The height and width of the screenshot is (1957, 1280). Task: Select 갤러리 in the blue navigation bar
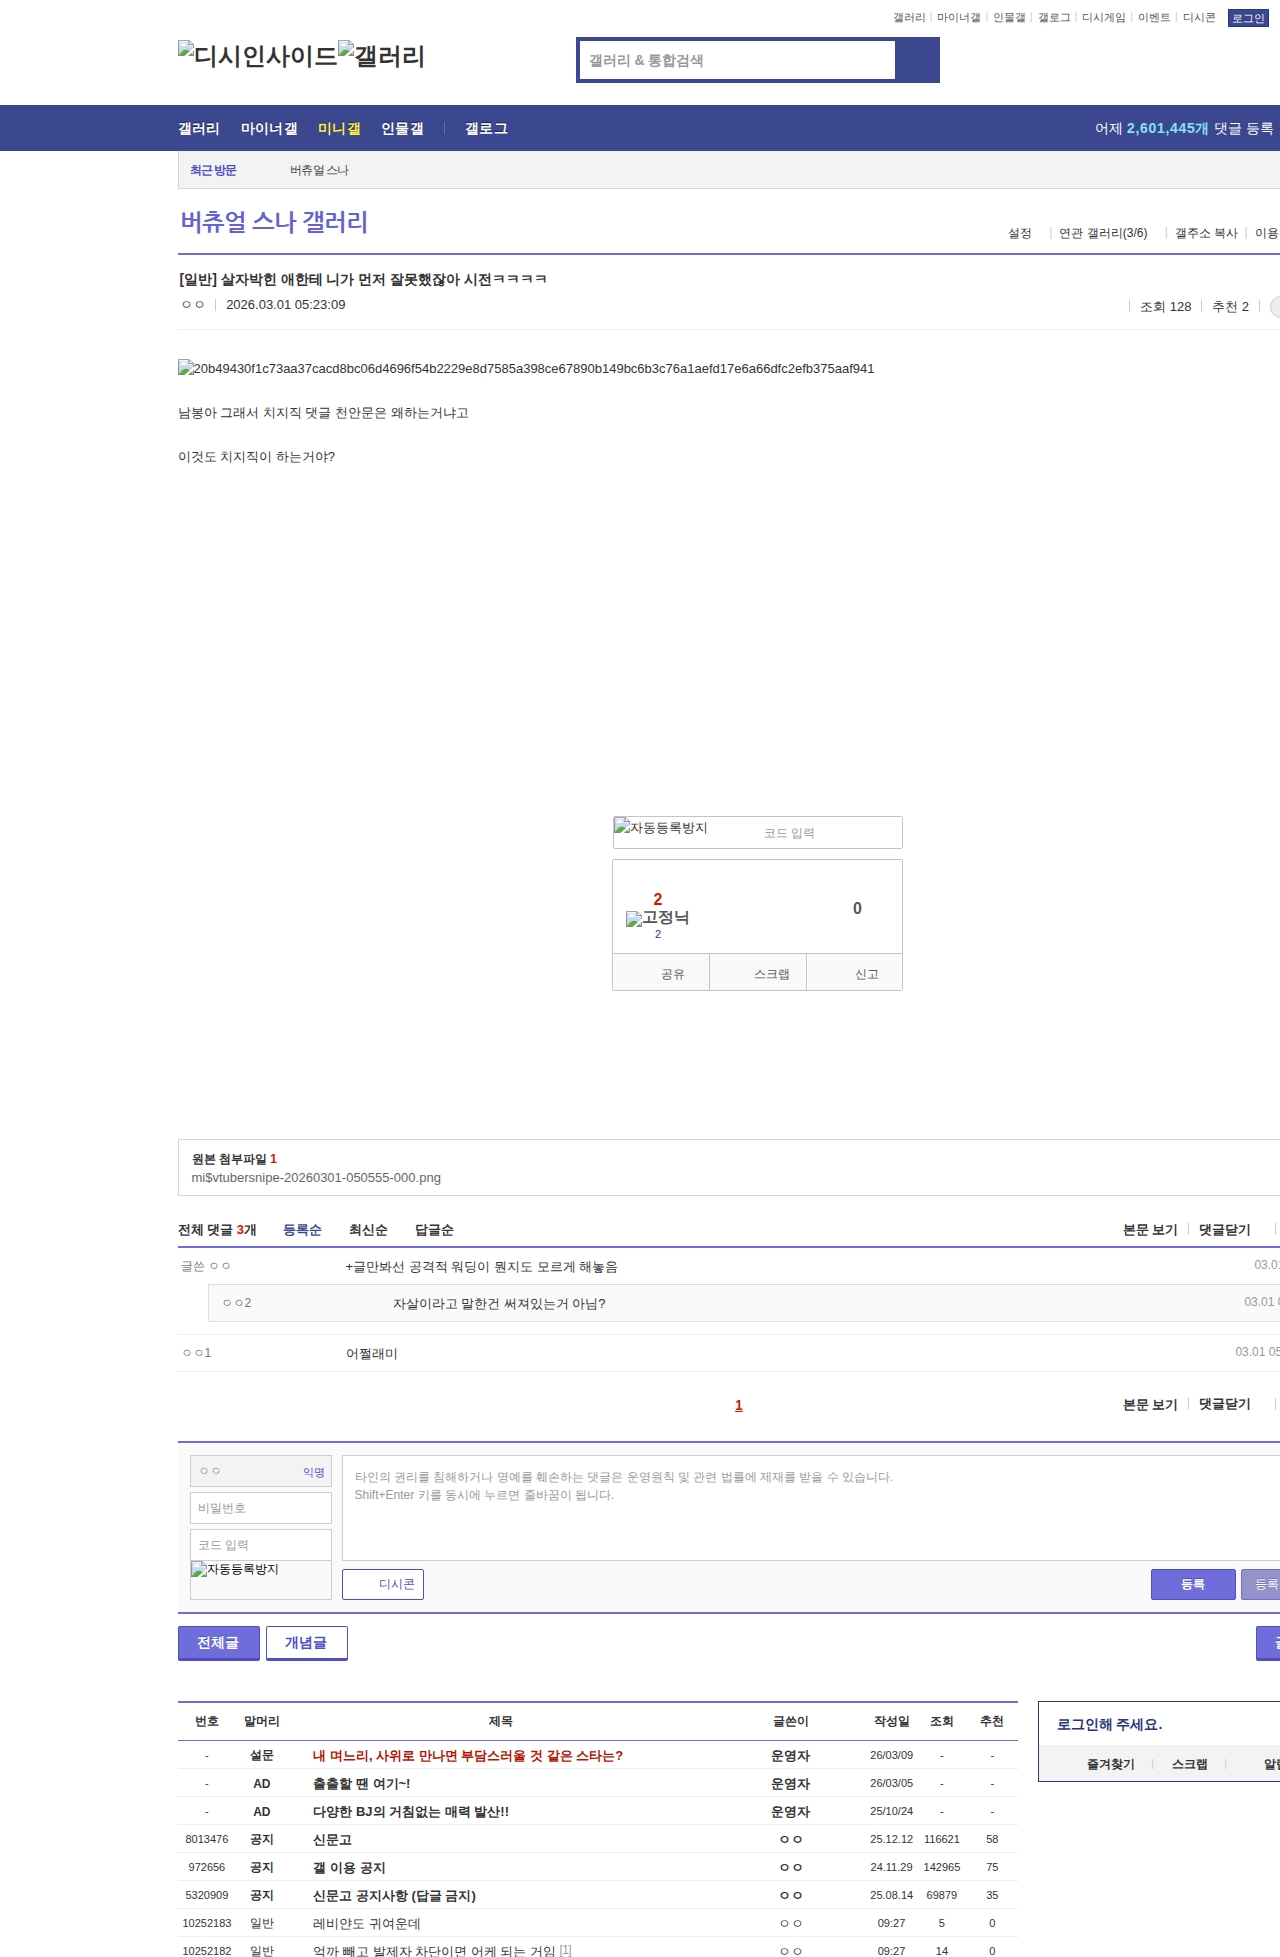199,128
